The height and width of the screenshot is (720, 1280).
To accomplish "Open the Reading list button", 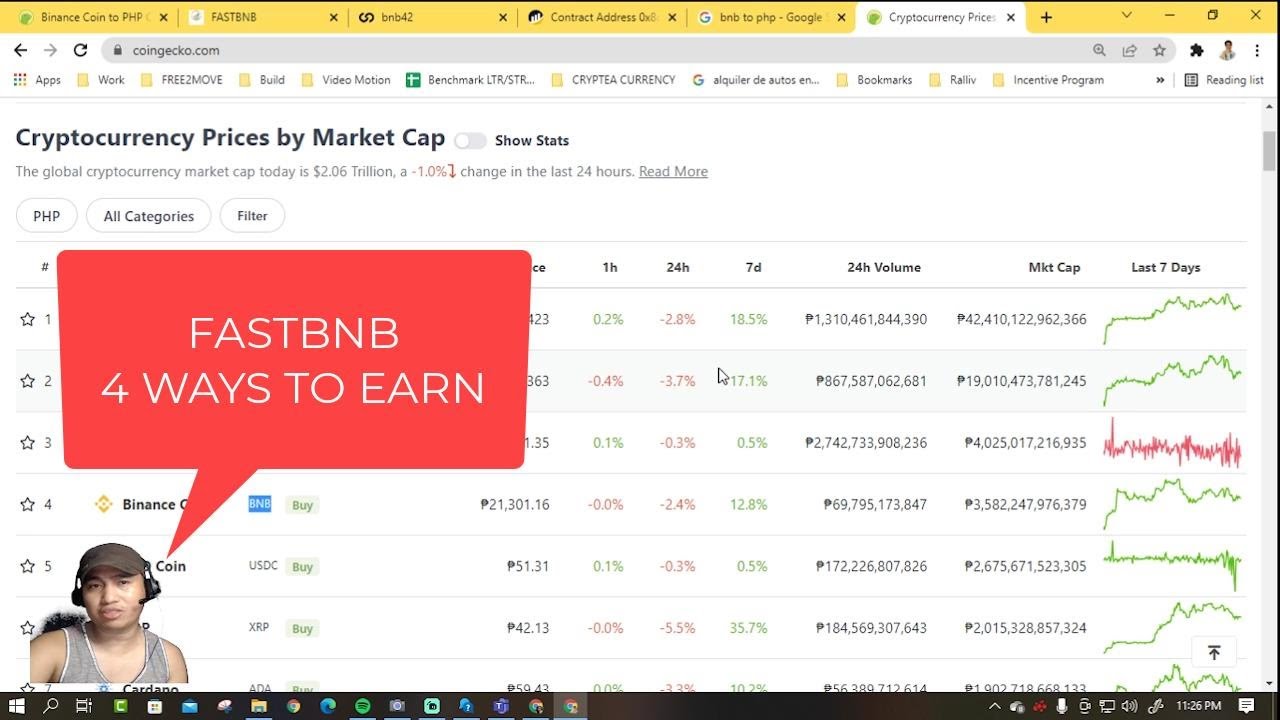I will coord(1224,80).
